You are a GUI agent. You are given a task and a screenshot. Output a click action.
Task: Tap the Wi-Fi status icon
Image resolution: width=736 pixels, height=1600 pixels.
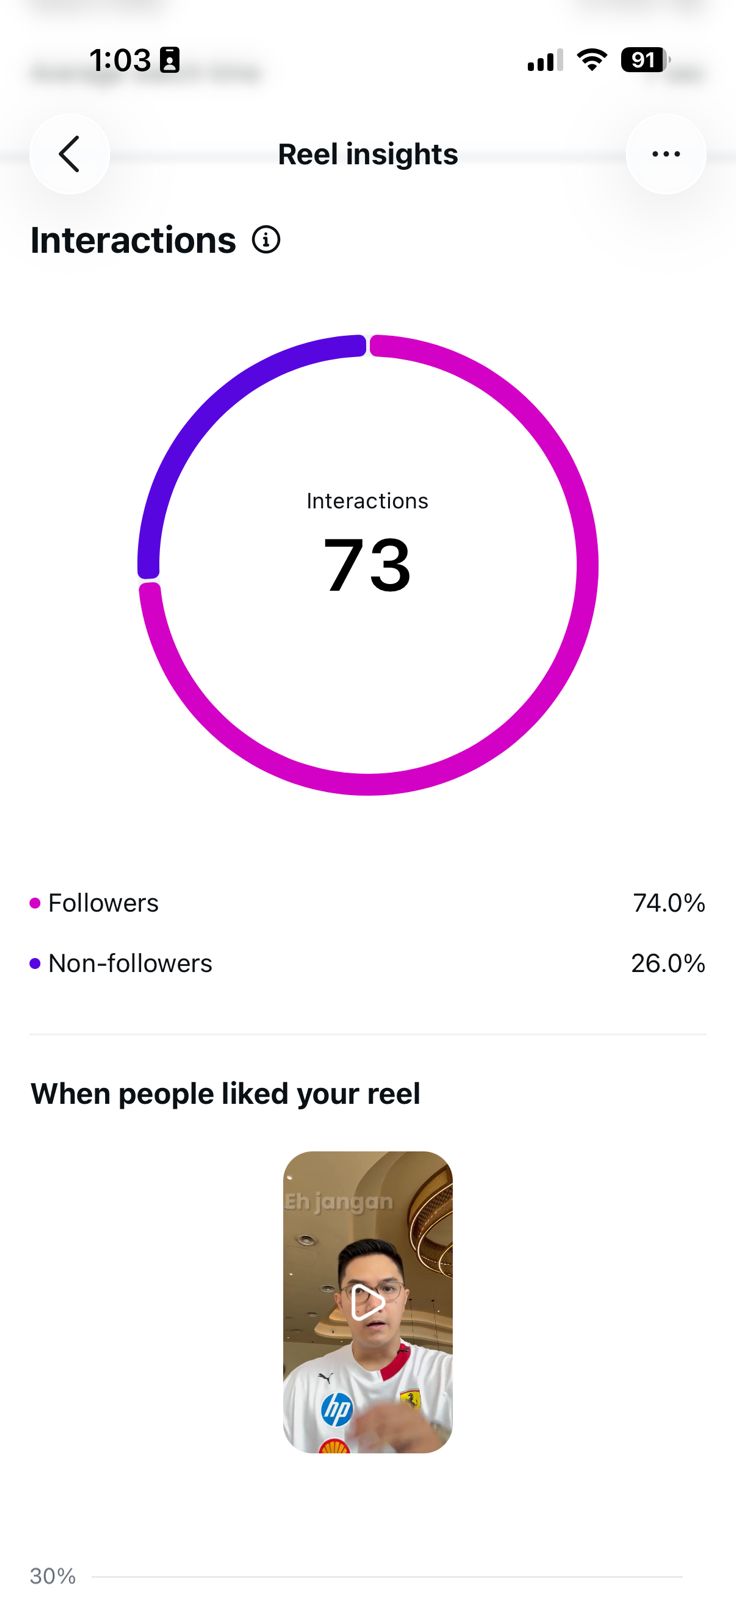pyautogui.click(x=592, y=60)
